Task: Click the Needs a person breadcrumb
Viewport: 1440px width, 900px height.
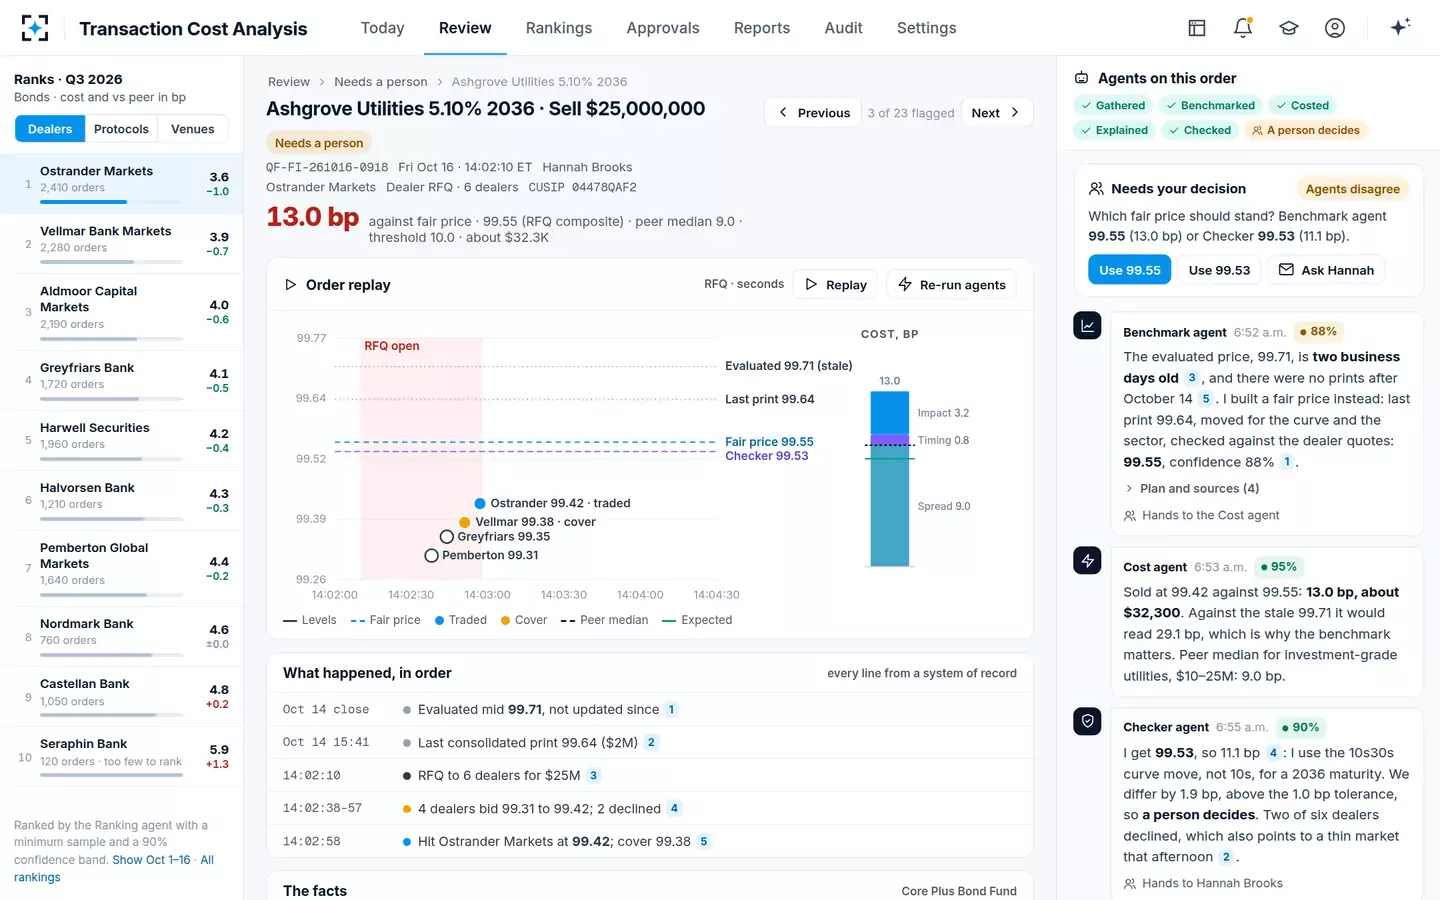Action: (x=381, y=82)
